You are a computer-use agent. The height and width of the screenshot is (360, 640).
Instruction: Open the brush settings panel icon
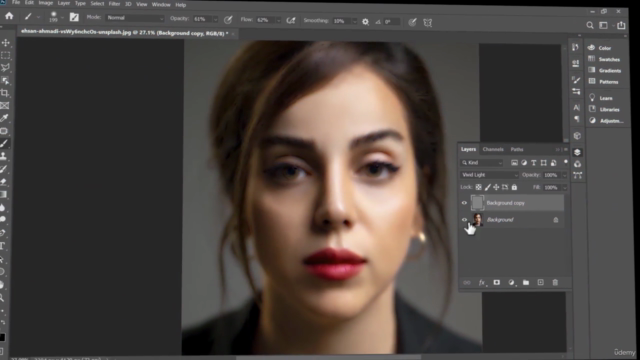74,17
